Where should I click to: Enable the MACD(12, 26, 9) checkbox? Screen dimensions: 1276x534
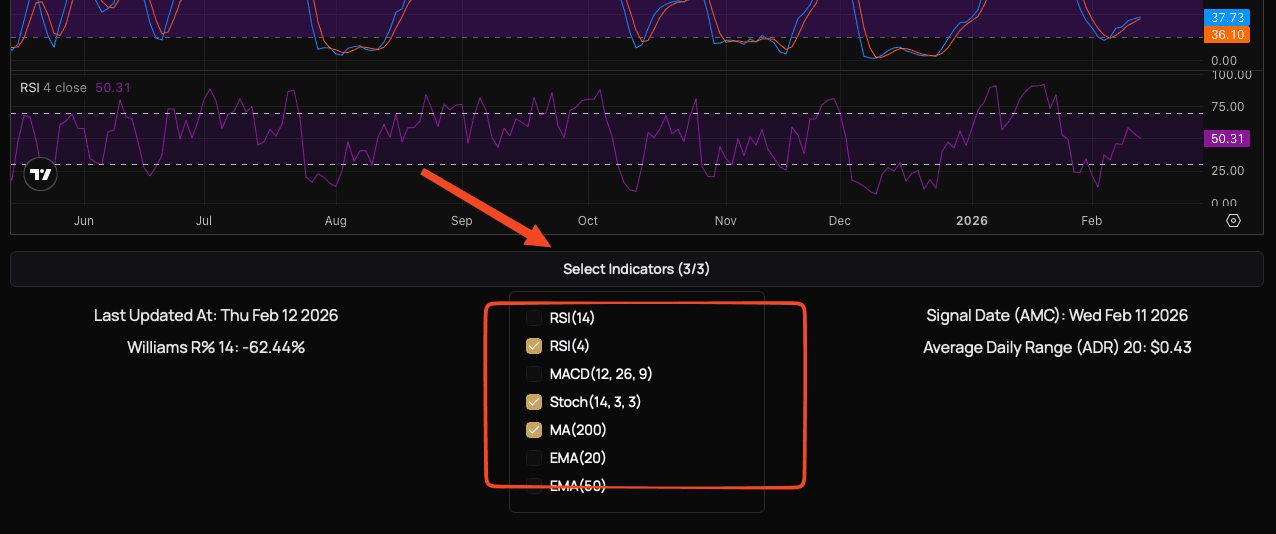pyautogui.click(x=534, y=375)
